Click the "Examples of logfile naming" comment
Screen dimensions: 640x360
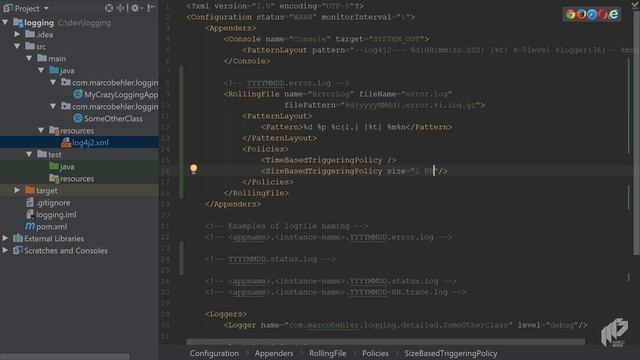click(x=287, y=226)
